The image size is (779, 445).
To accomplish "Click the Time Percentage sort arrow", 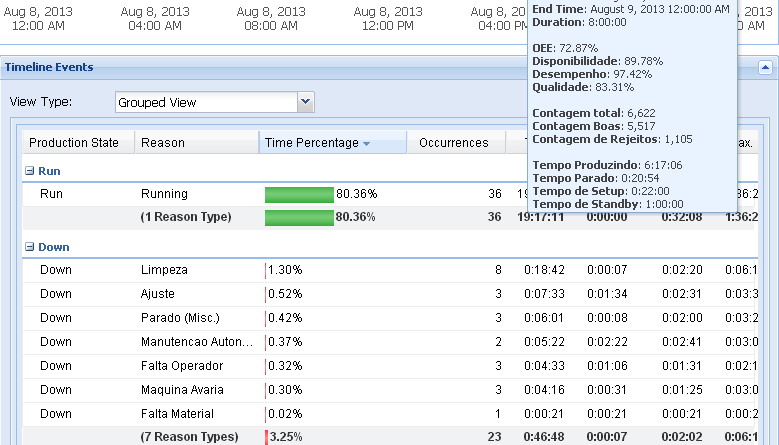I will [366, 144].
